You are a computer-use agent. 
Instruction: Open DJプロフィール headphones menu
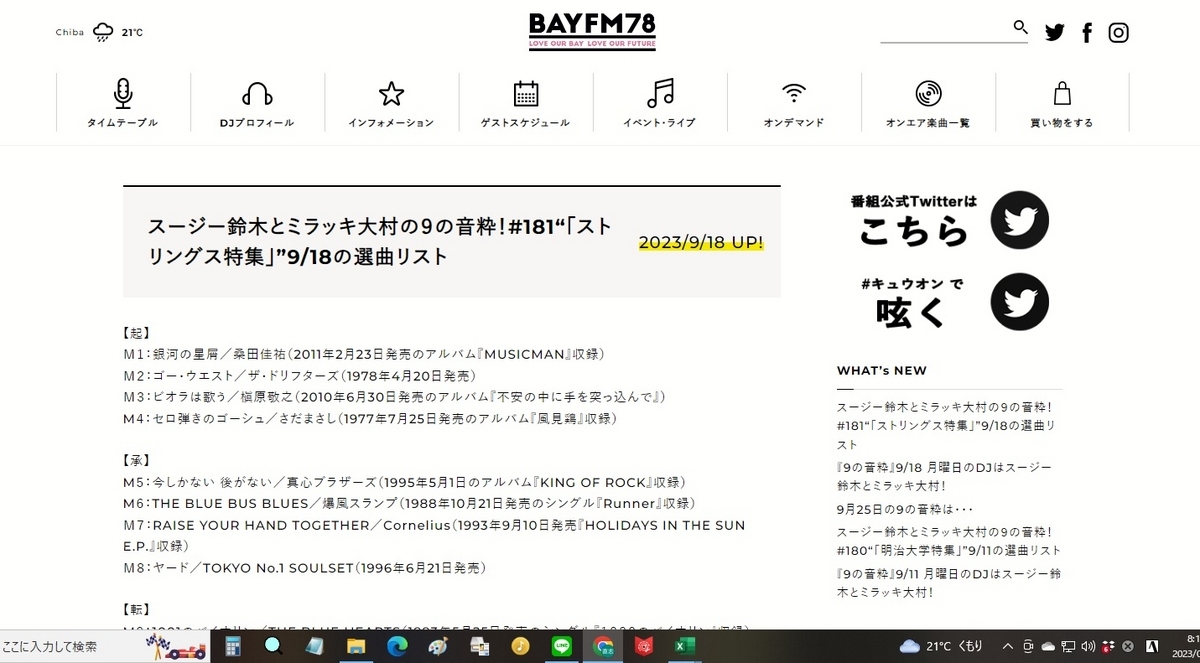coord(257,103)
